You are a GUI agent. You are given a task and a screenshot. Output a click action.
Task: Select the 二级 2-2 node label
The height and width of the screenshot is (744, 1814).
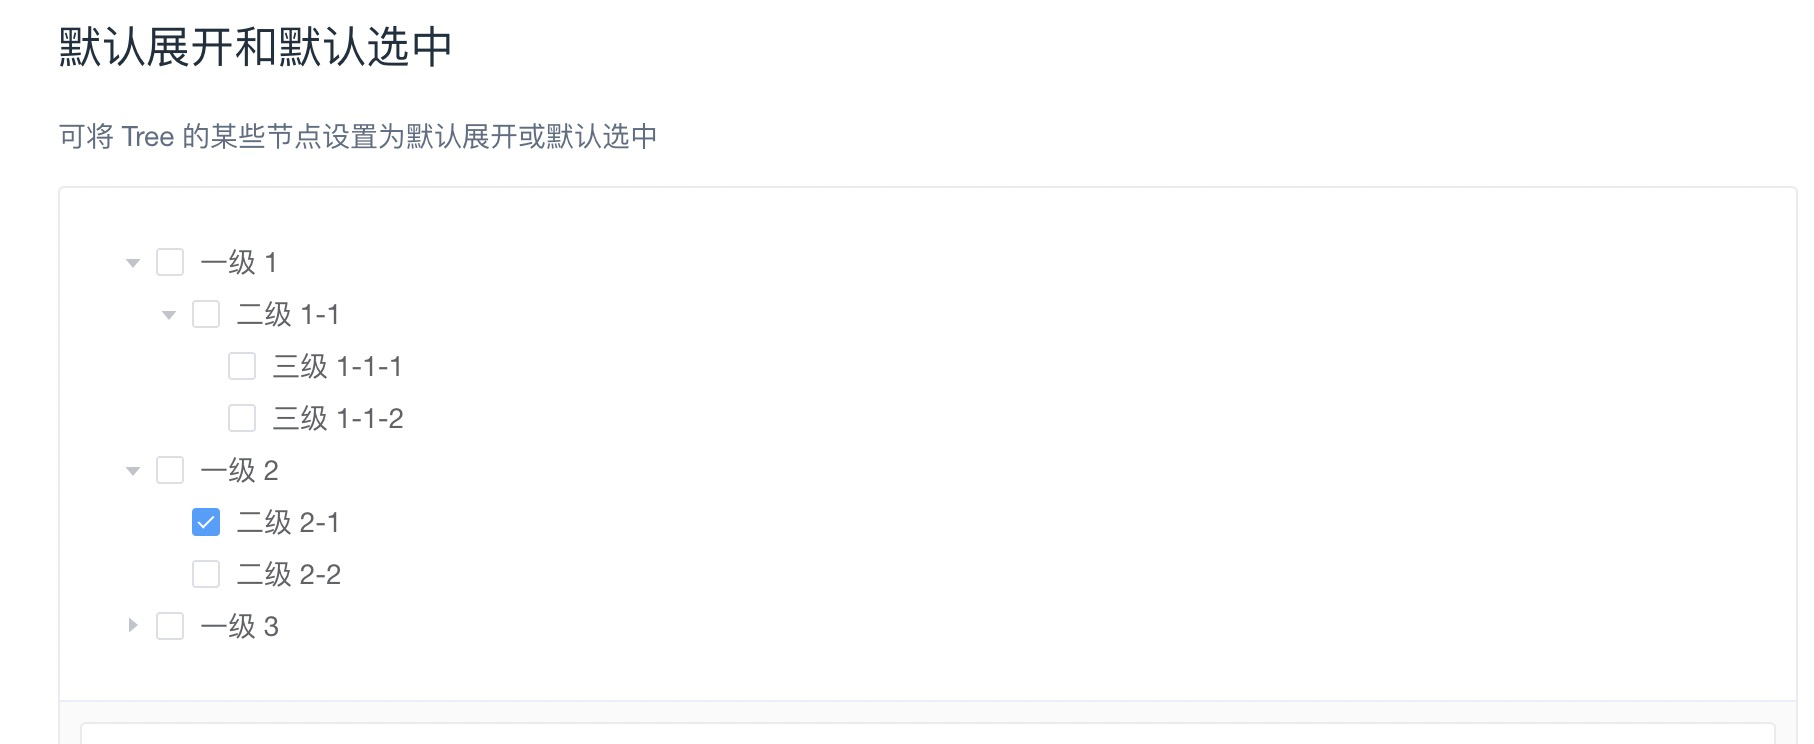coord(289,574)
